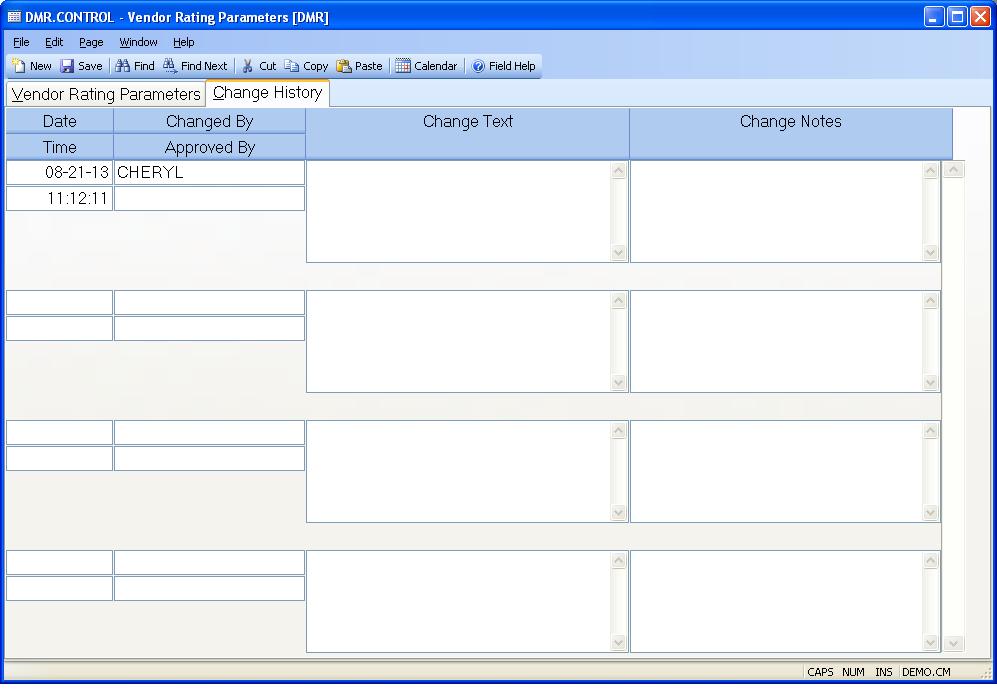Click the Paste clipboard icon
The image size is (997, 689).
(x=344, y=66)
